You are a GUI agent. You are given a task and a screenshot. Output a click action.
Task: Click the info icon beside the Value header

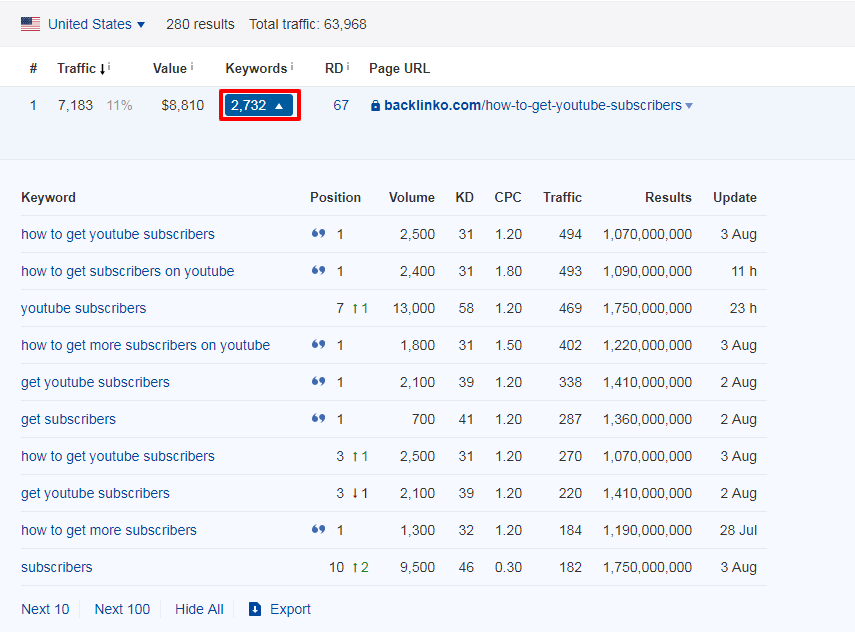click(x=192, y=67)
